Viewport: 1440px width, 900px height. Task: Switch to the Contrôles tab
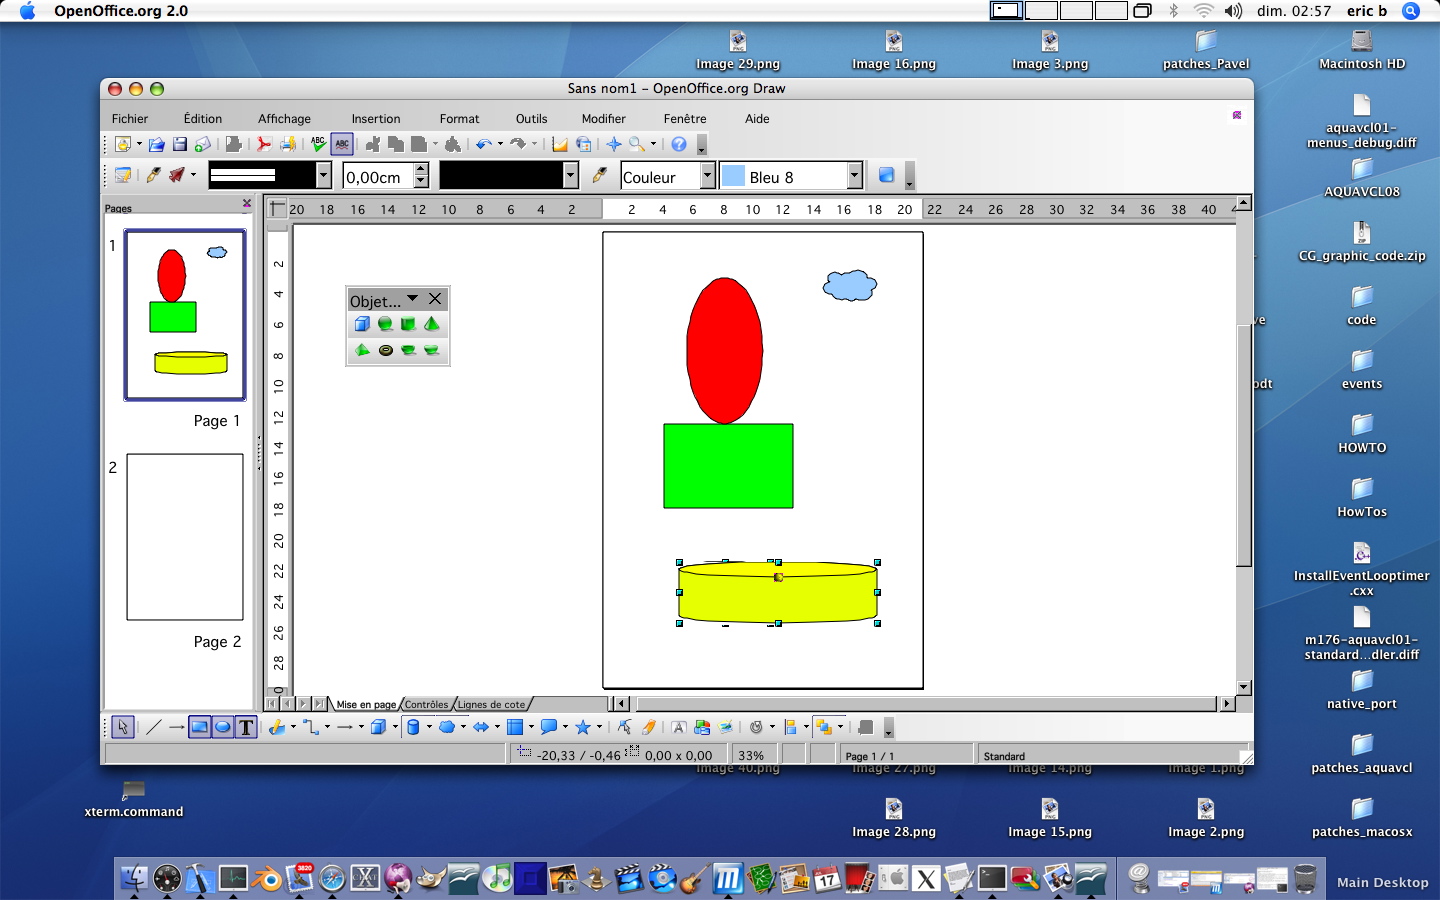426,705
